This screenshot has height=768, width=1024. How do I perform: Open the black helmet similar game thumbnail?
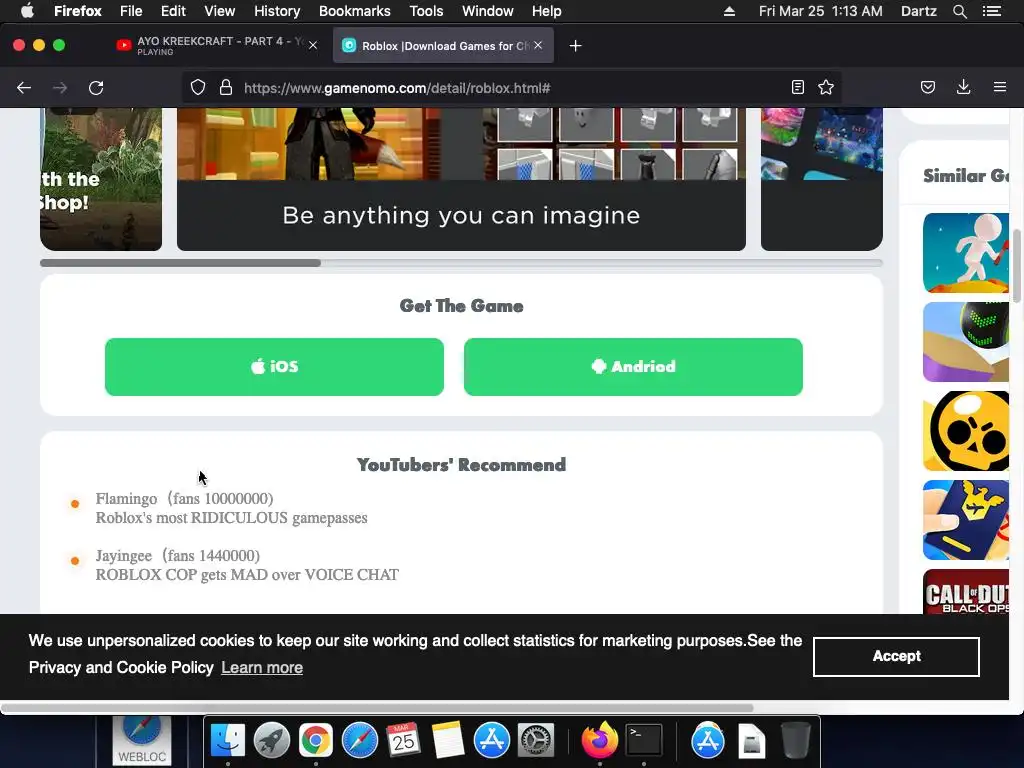[x=966, y=342]
